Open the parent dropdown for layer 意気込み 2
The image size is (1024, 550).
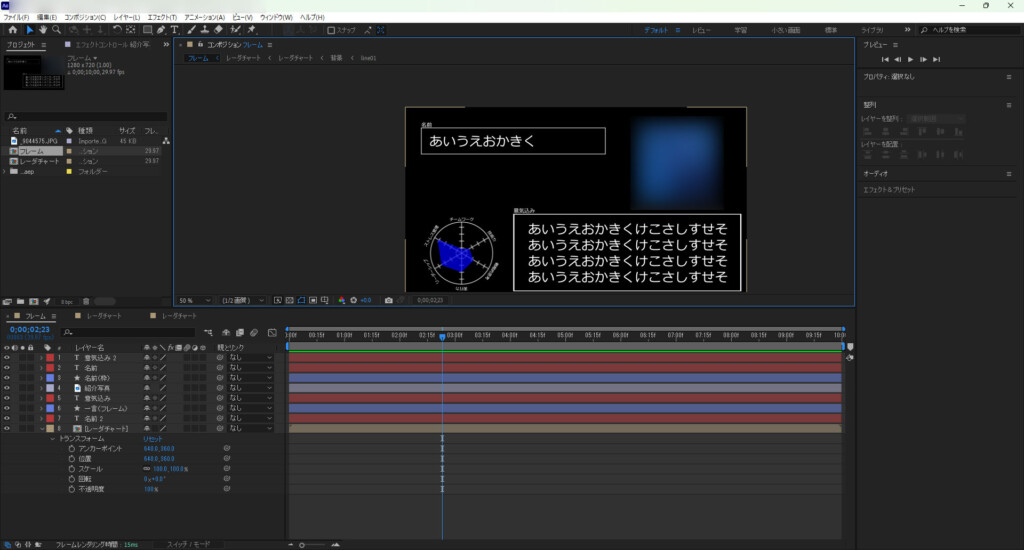click(x=250, y=357)
